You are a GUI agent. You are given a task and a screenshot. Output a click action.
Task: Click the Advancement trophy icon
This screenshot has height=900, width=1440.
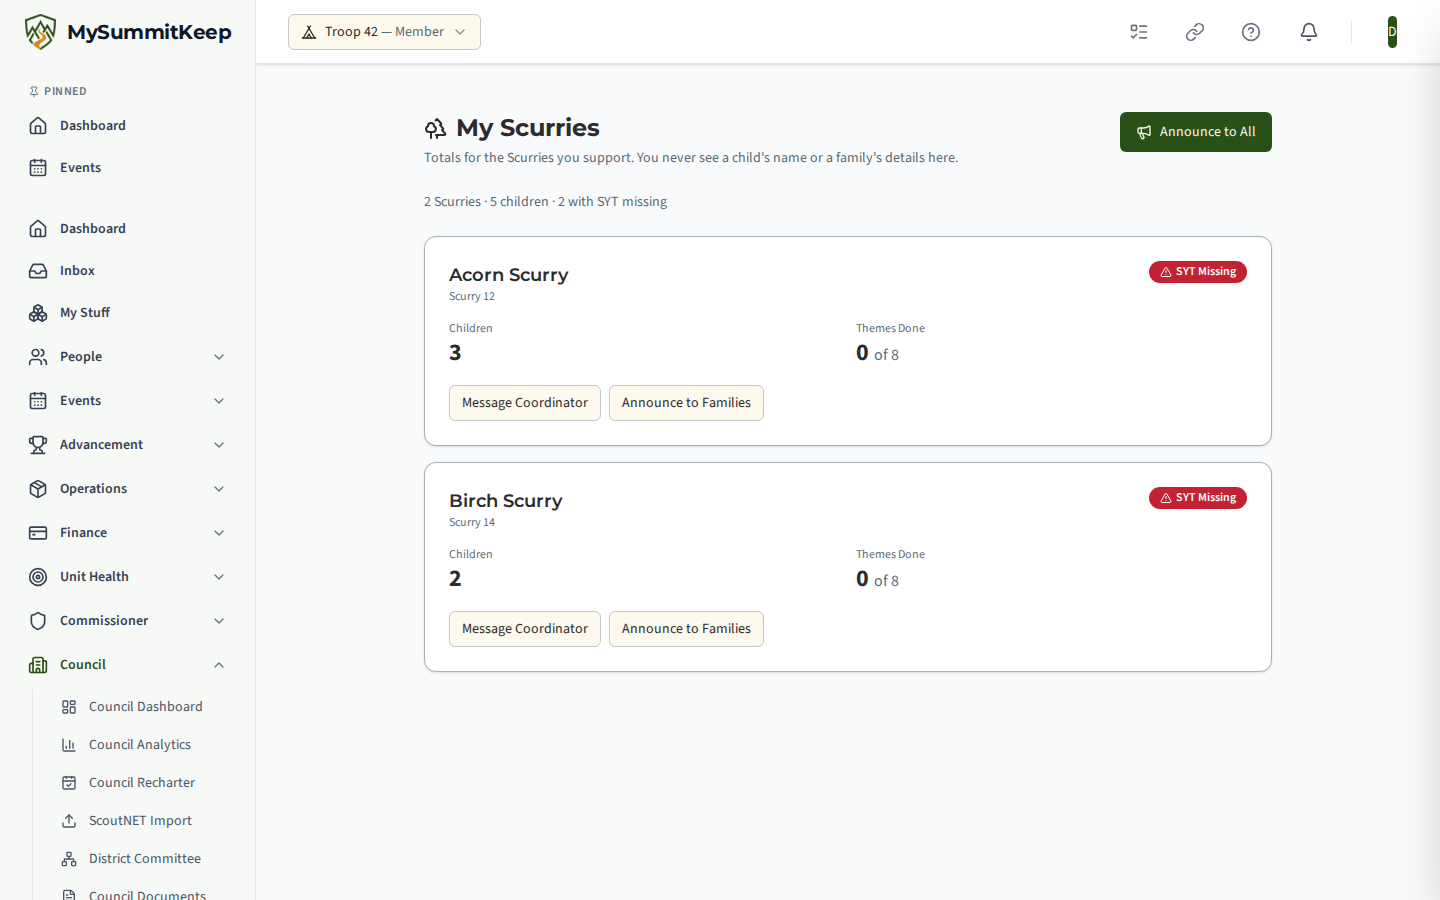(x=38, y=445)
